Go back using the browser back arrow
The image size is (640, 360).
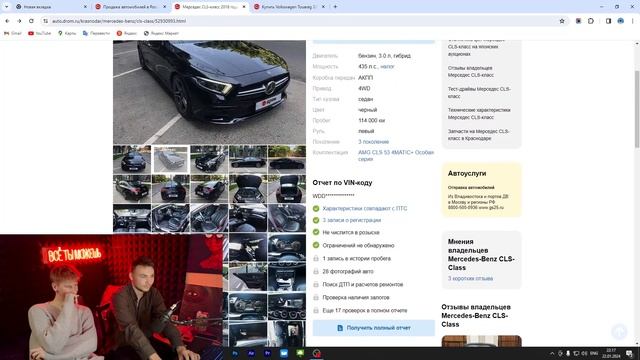[x=7, y=21]
